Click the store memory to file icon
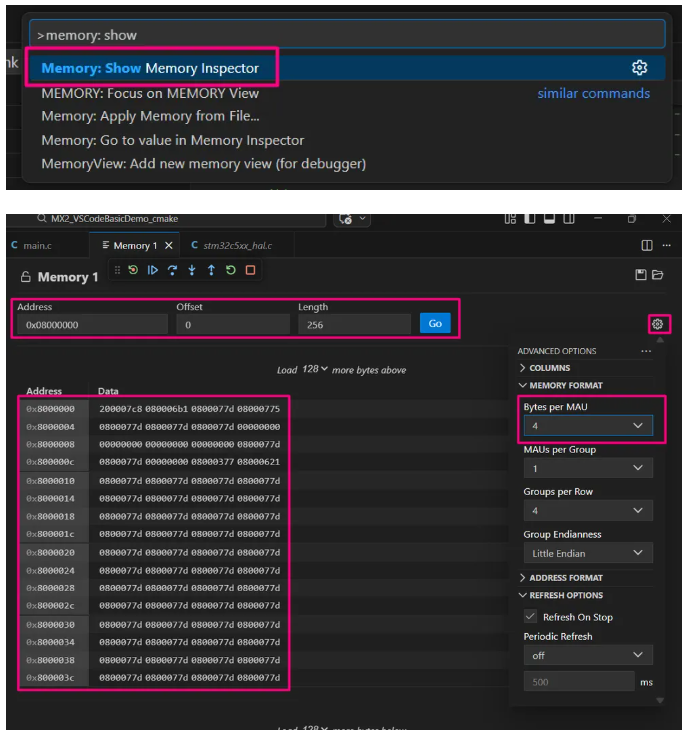Screen dimensions: 687x735 [640, 275]
